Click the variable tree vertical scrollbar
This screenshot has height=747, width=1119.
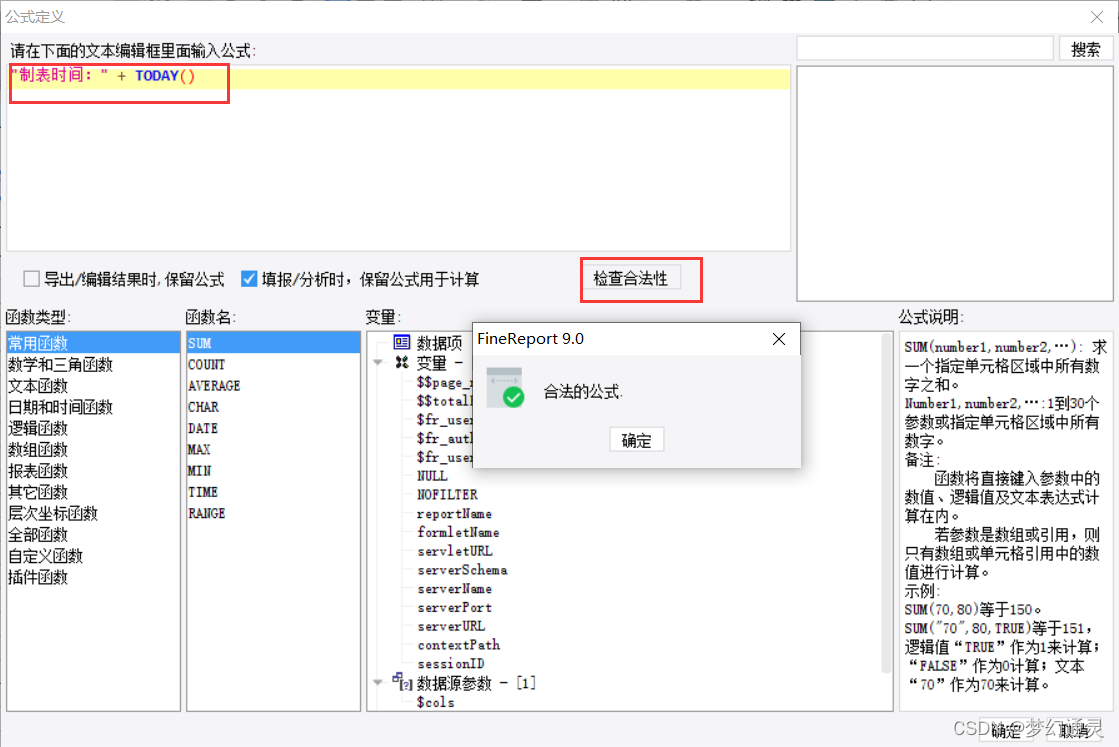886,503
